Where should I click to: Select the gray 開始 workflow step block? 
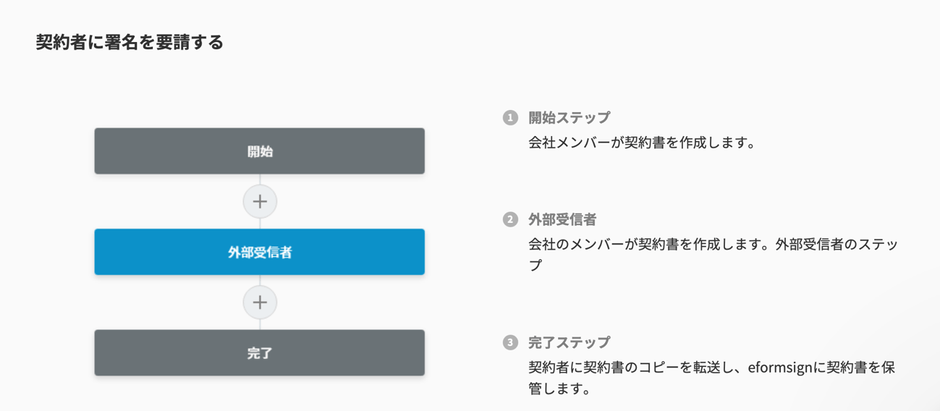pyautogui.click(x=259, y=151)
